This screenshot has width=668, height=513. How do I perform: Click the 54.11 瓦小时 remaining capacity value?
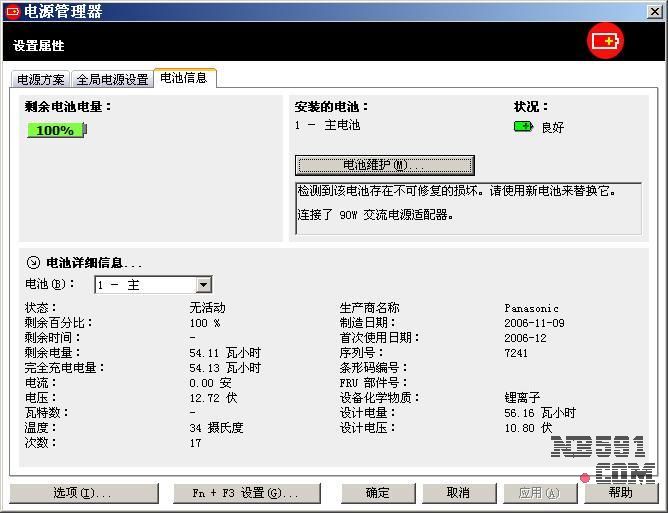225,353
